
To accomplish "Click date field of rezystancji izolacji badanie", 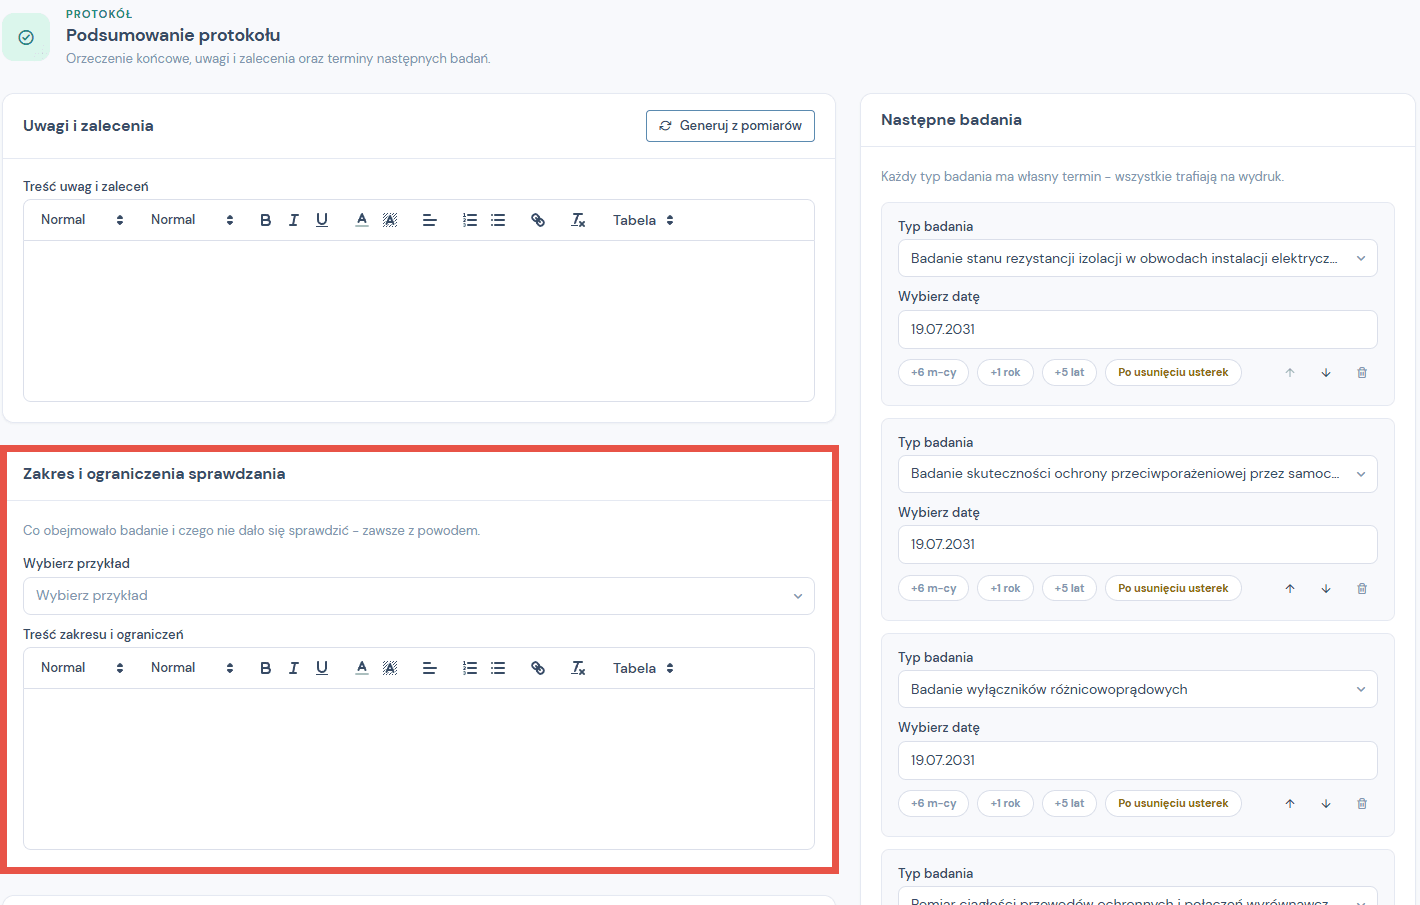I will [x=1138, y=329].
